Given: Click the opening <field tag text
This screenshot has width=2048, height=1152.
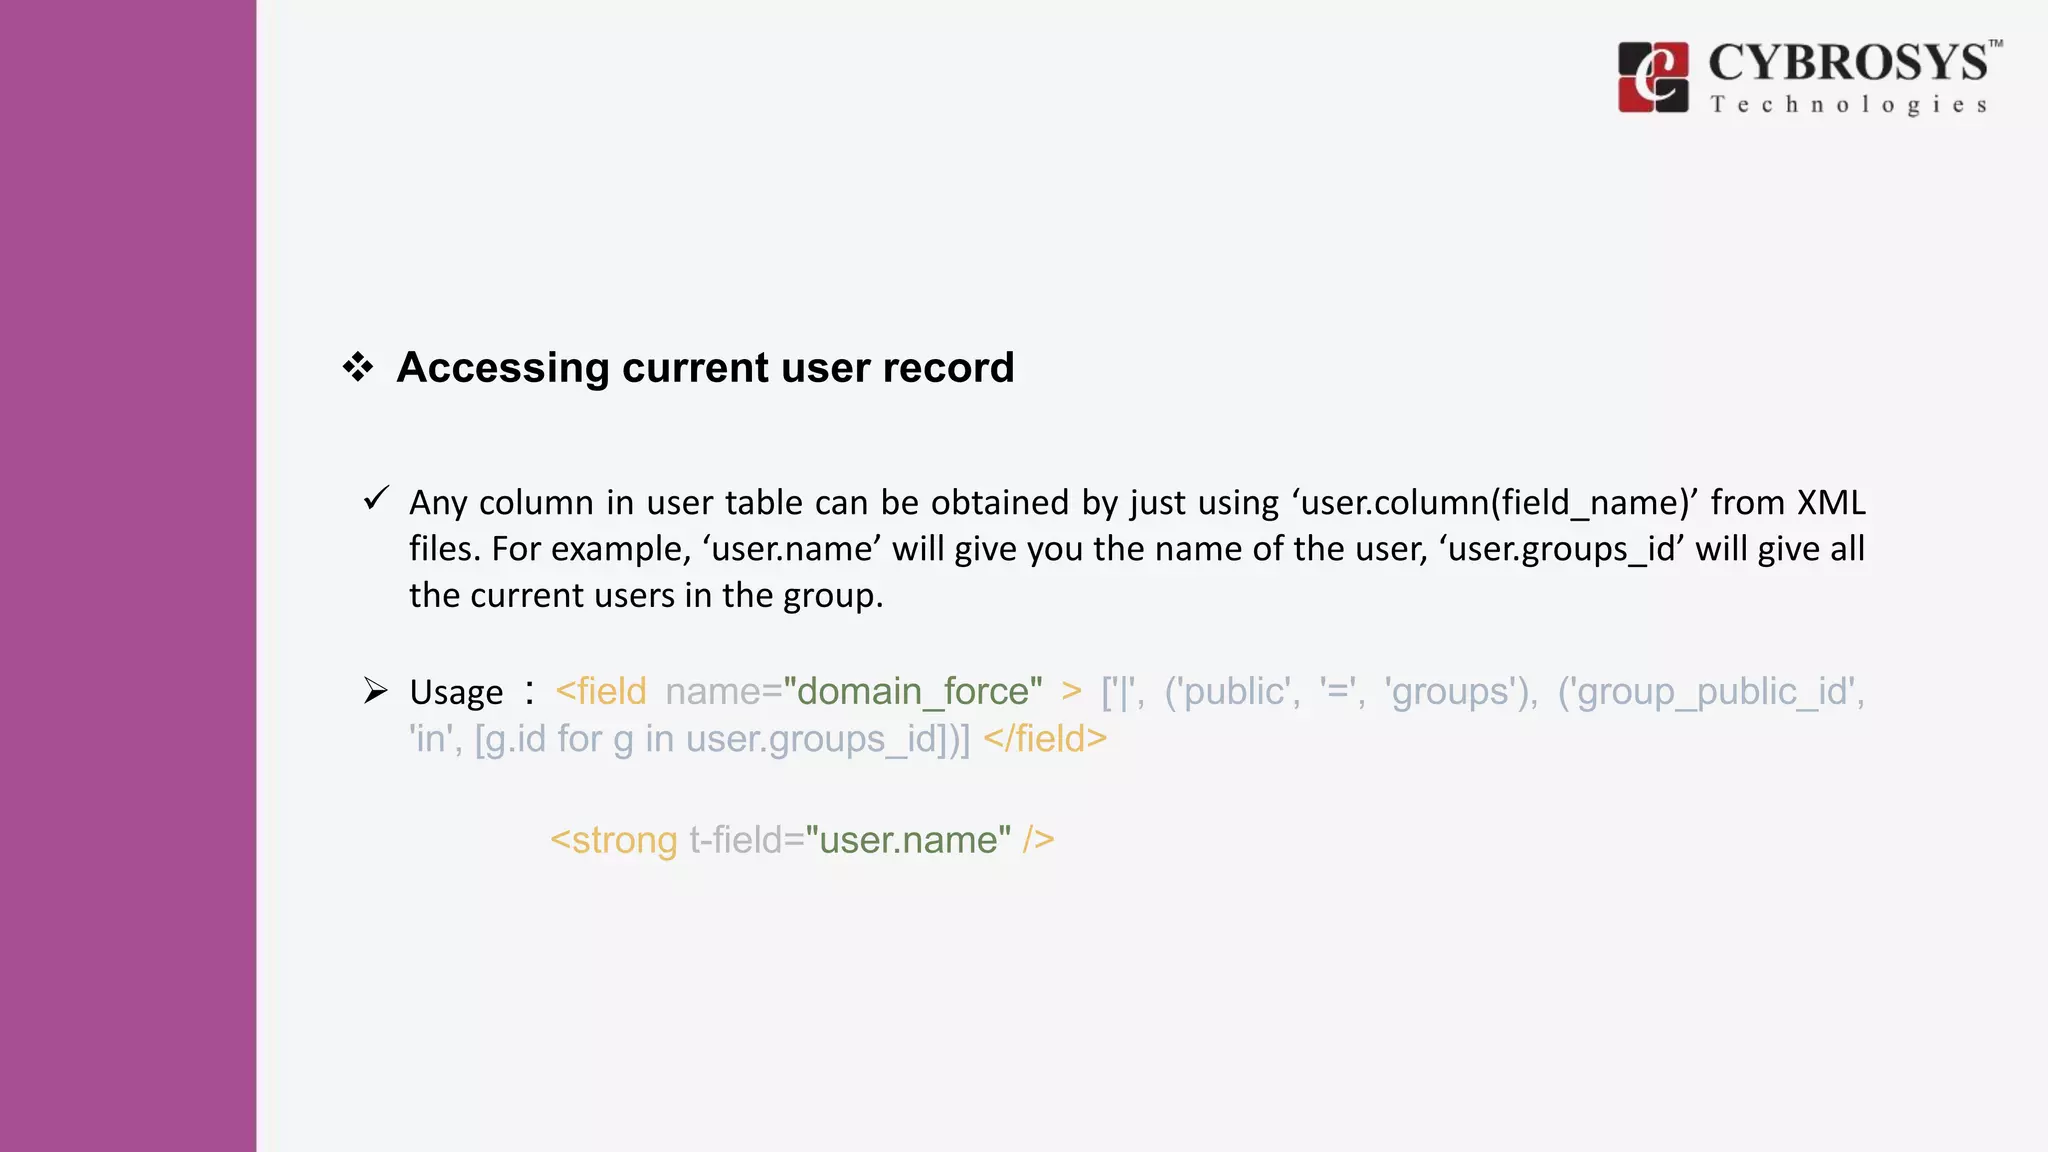Looking at the screenshot, I should [x=601, y=691].
